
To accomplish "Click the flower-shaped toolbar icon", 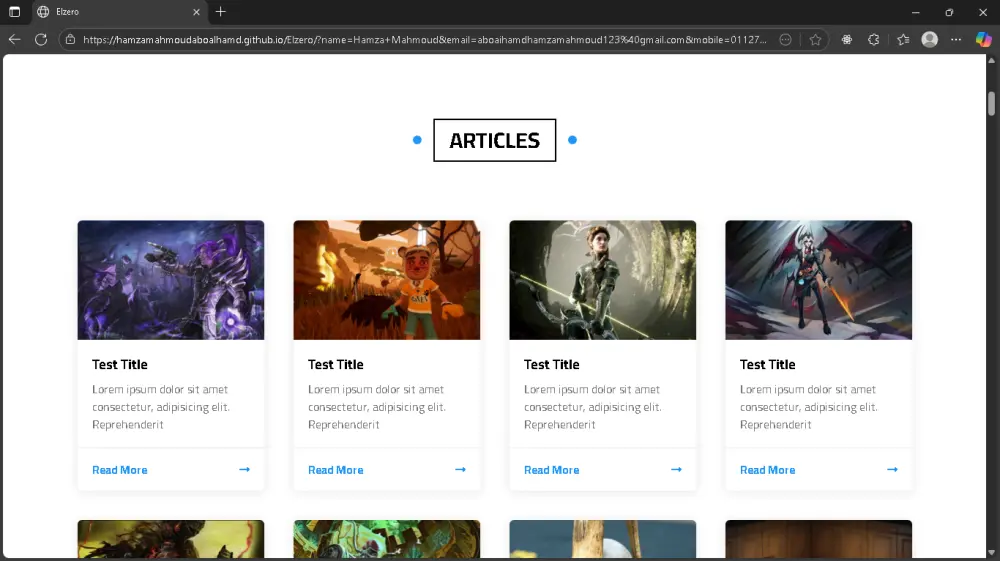I will click(x=847, y=40).
